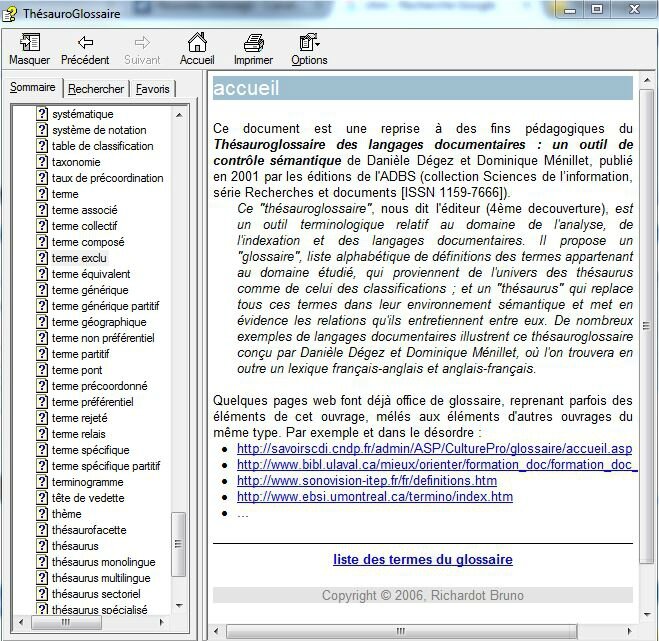The width and height of the screenshot is (659, 641).
Task: Open the Options toolbar icon
Action: pos(309,42)
